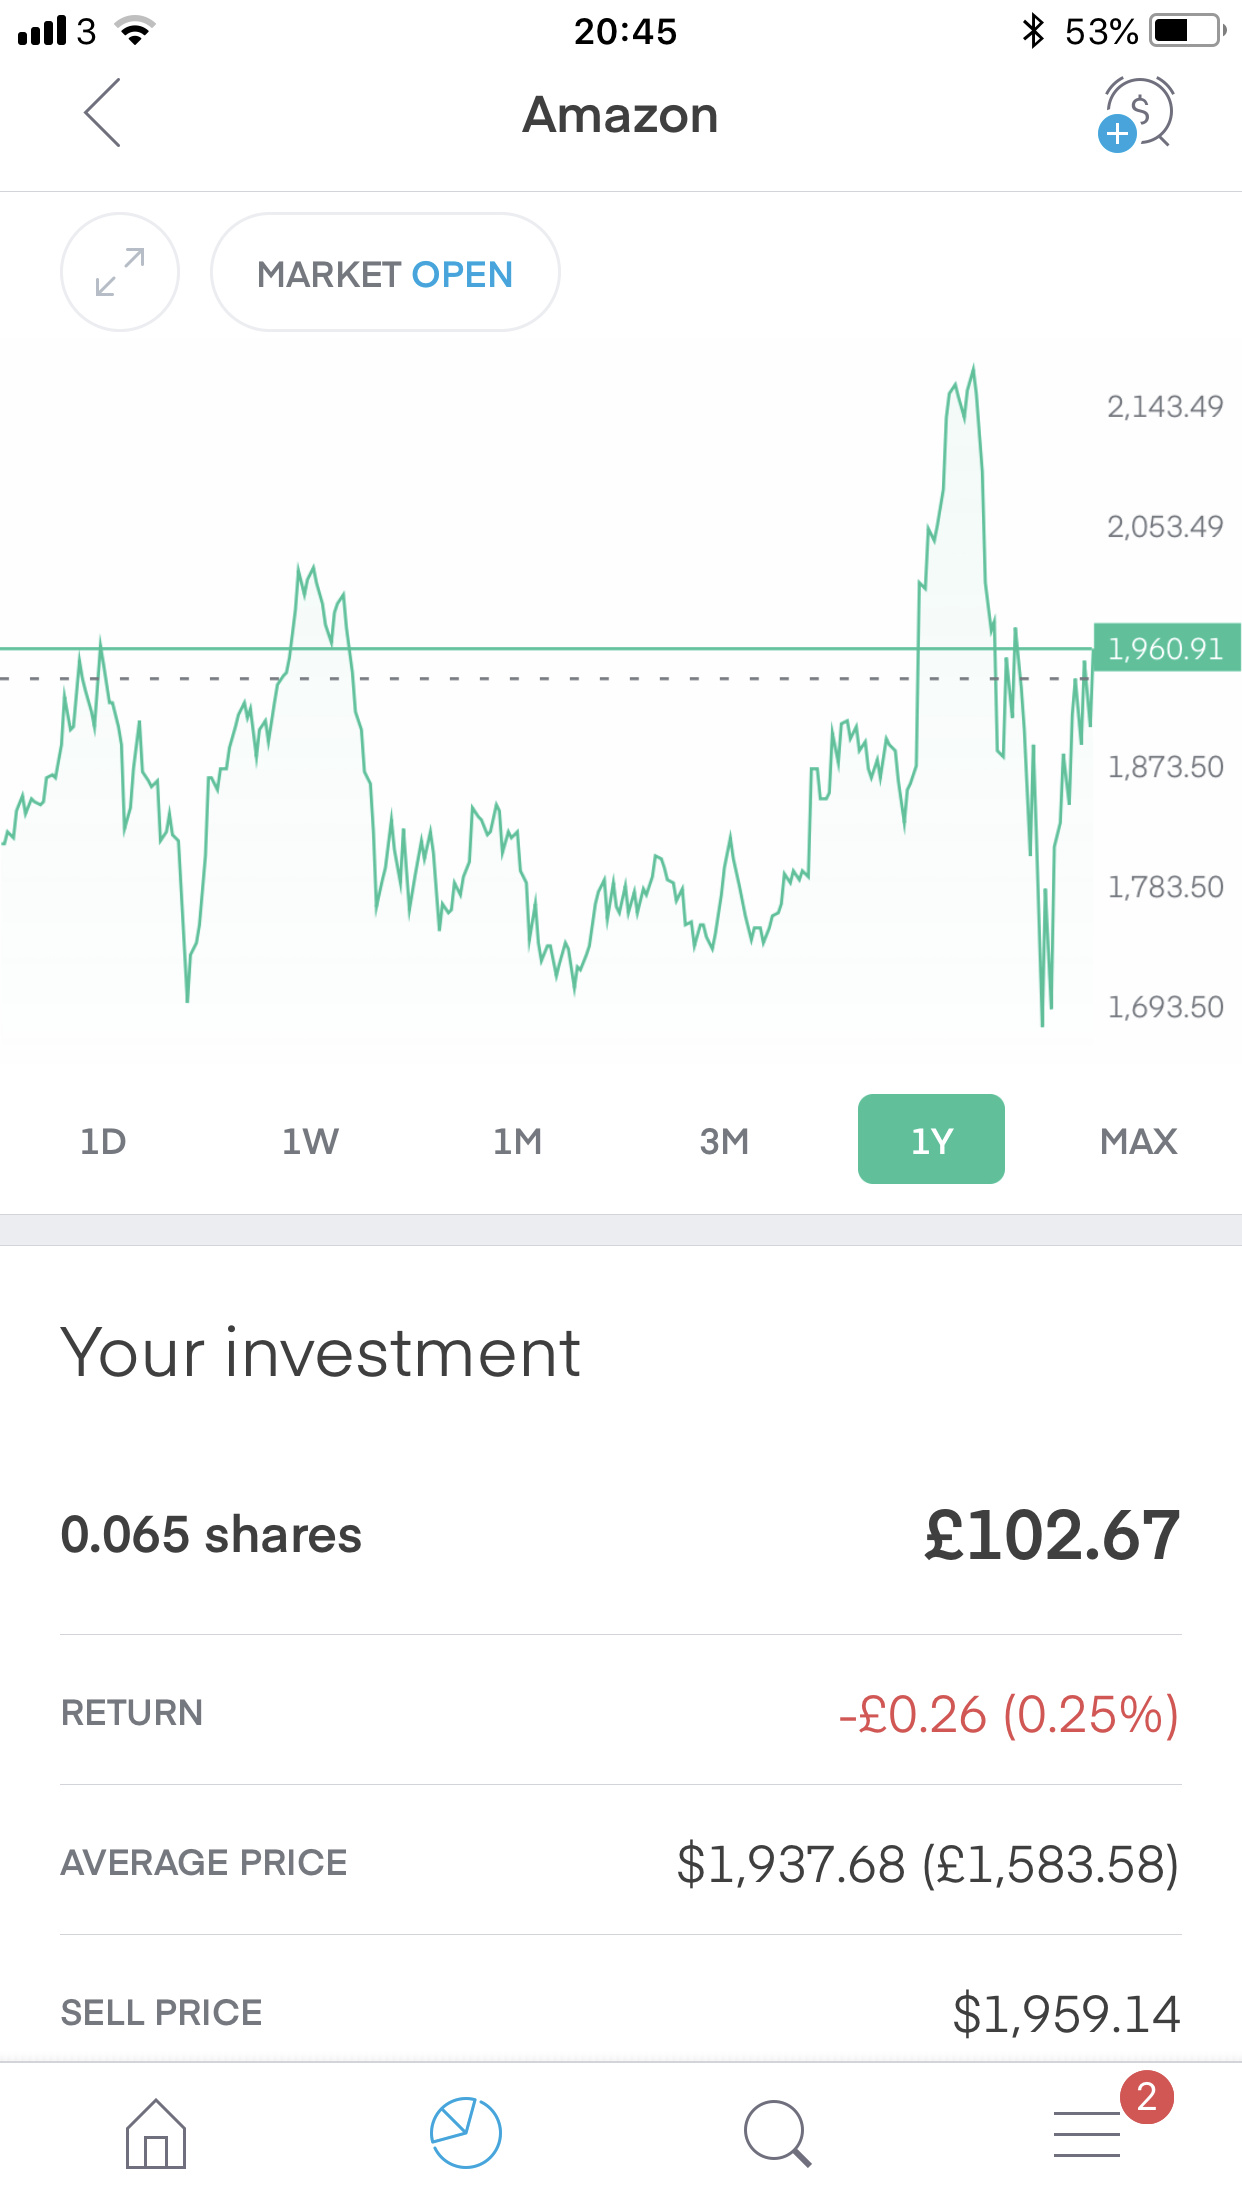Tap the MARKET OPEN status pill
The image size is (1242, 2208).
385,273
